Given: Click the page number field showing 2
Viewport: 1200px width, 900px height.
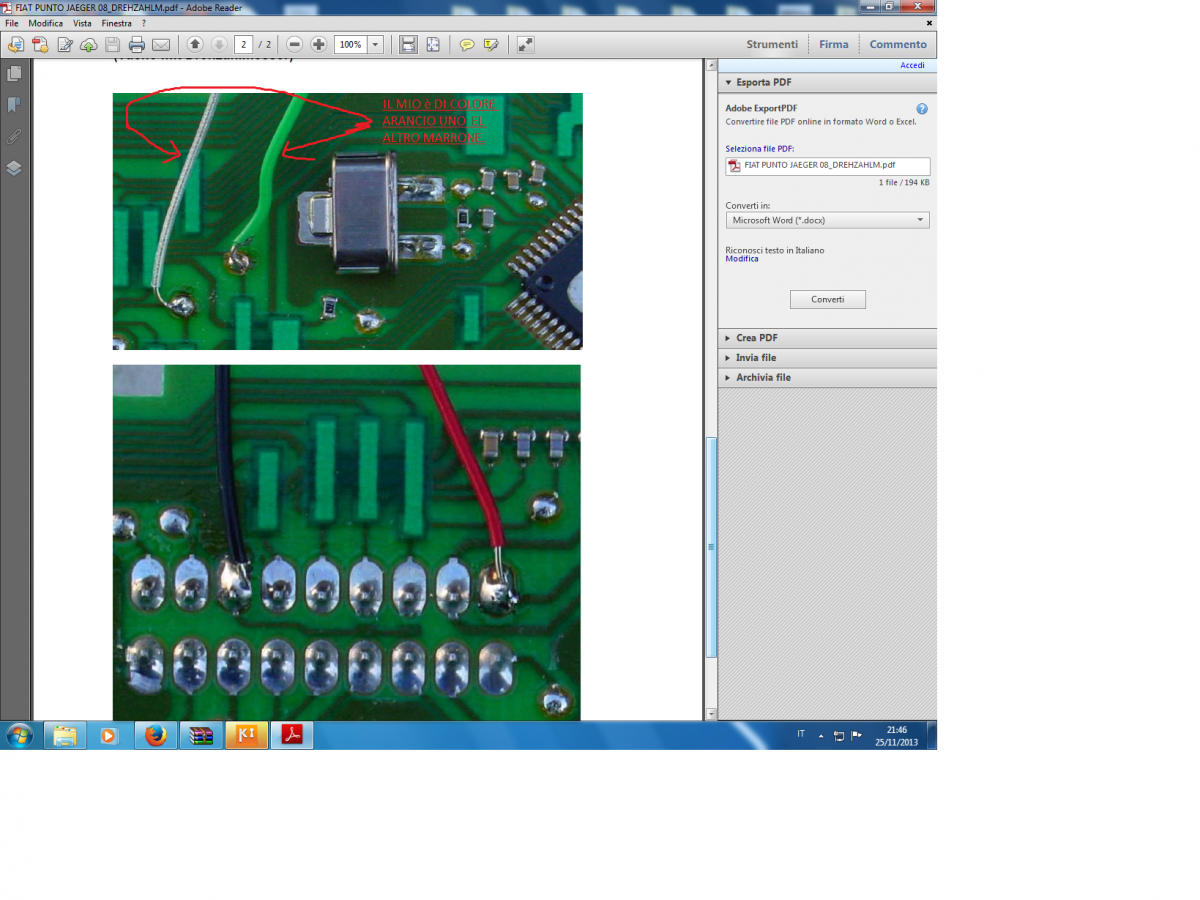Looking at the screenshot, I should point(244,44).
